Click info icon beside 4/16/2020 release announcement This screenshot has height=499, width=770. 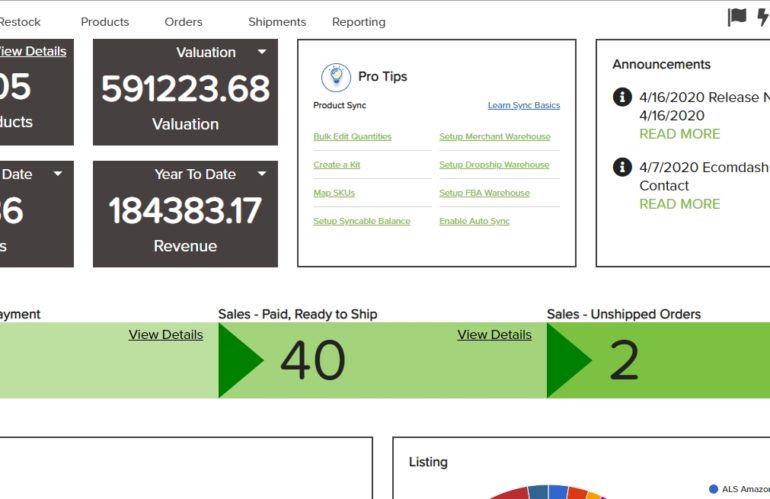pos(622,97)
